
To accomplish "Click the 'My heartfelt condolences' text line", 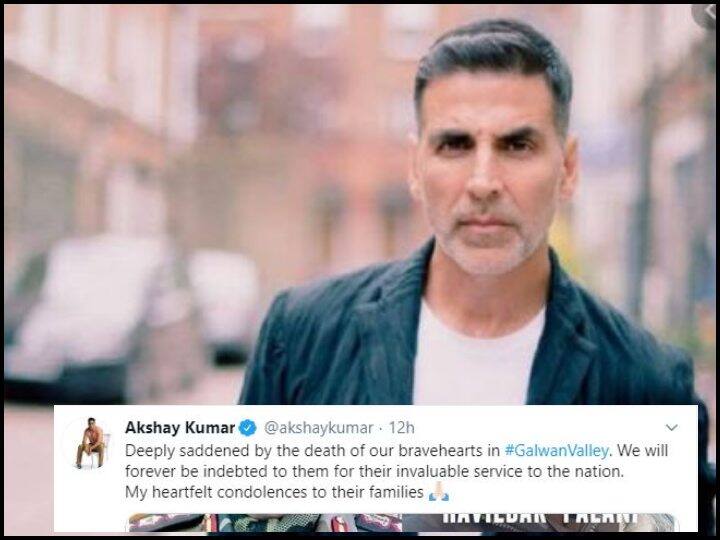I will pos(274,492).
